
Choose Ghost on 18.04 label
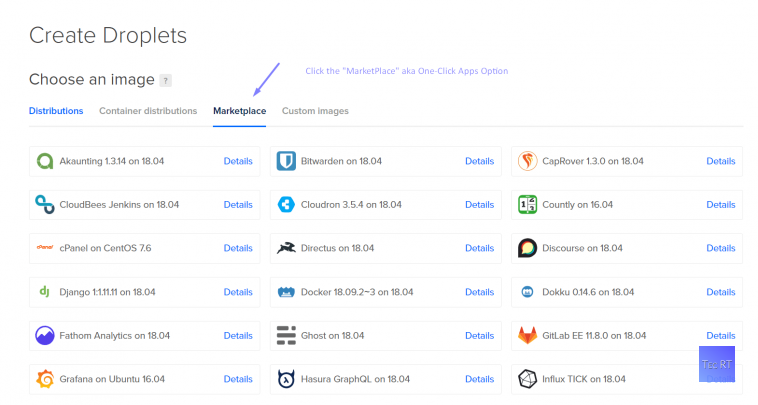(x=332, y=335)
